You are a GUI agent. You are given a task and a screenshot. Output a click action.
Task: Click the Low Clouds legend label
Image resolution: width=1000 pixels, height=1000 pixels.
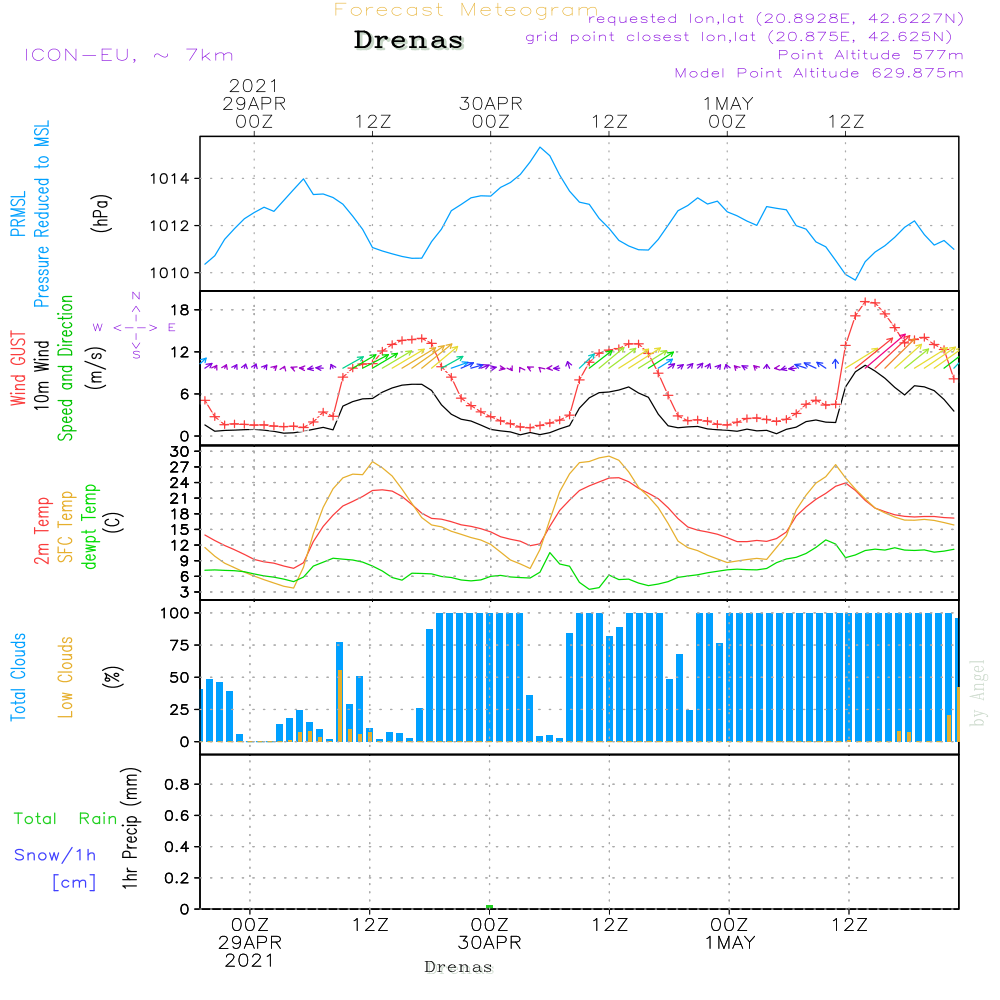pos(65,677)
